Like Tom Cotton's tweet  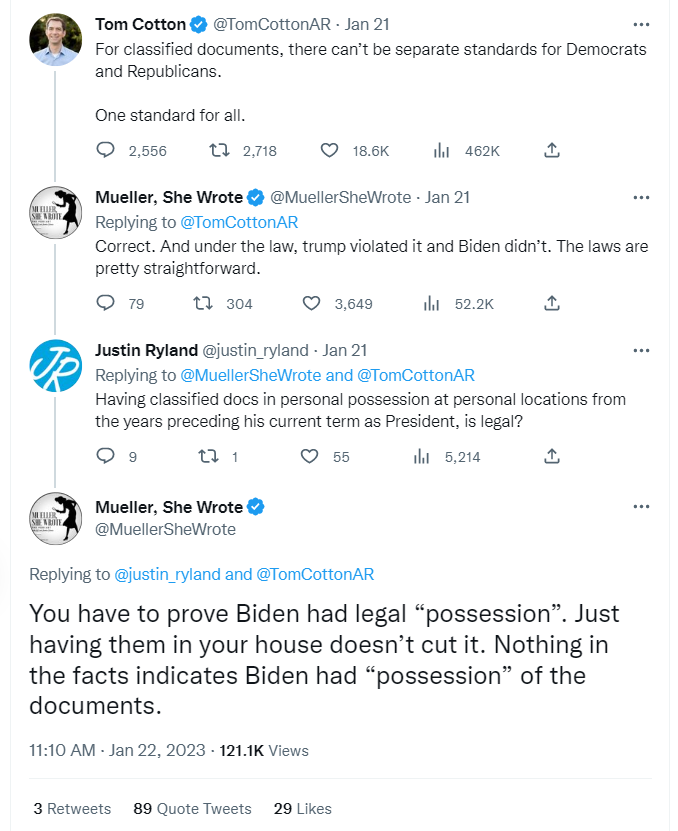[330, 151]
